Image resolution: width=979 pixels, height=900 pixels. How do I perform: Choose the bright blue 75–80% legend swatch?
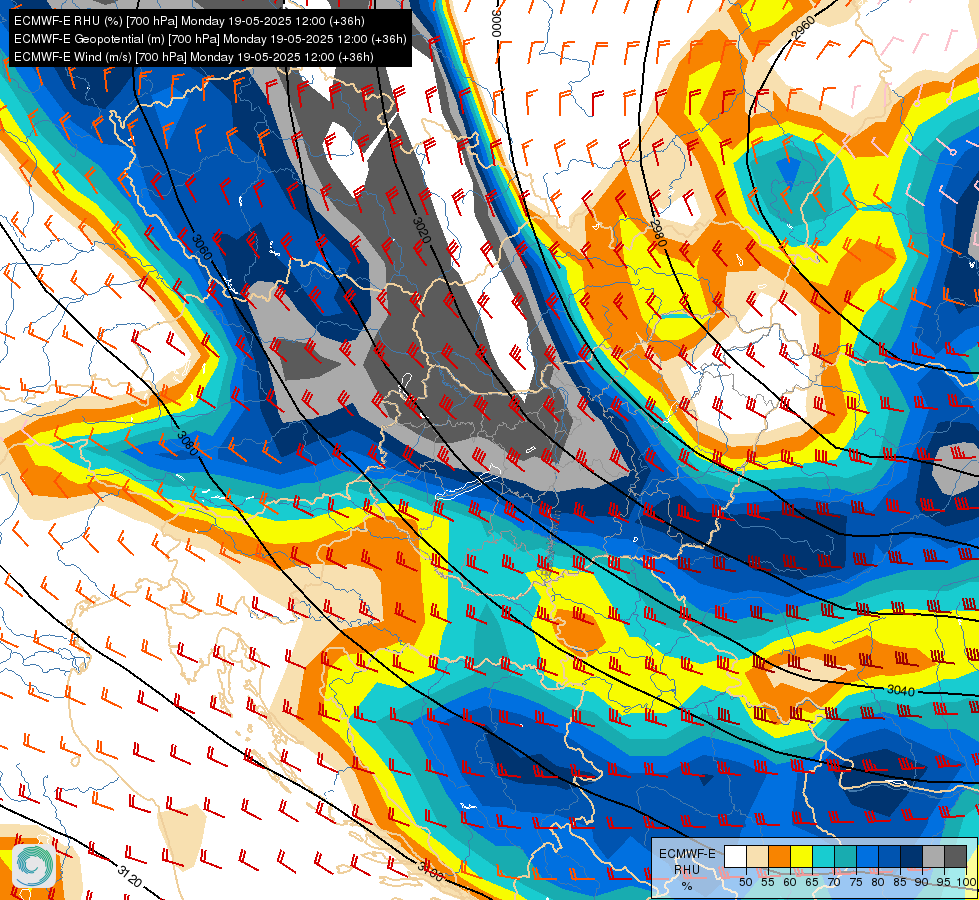(x=868, y=856)
